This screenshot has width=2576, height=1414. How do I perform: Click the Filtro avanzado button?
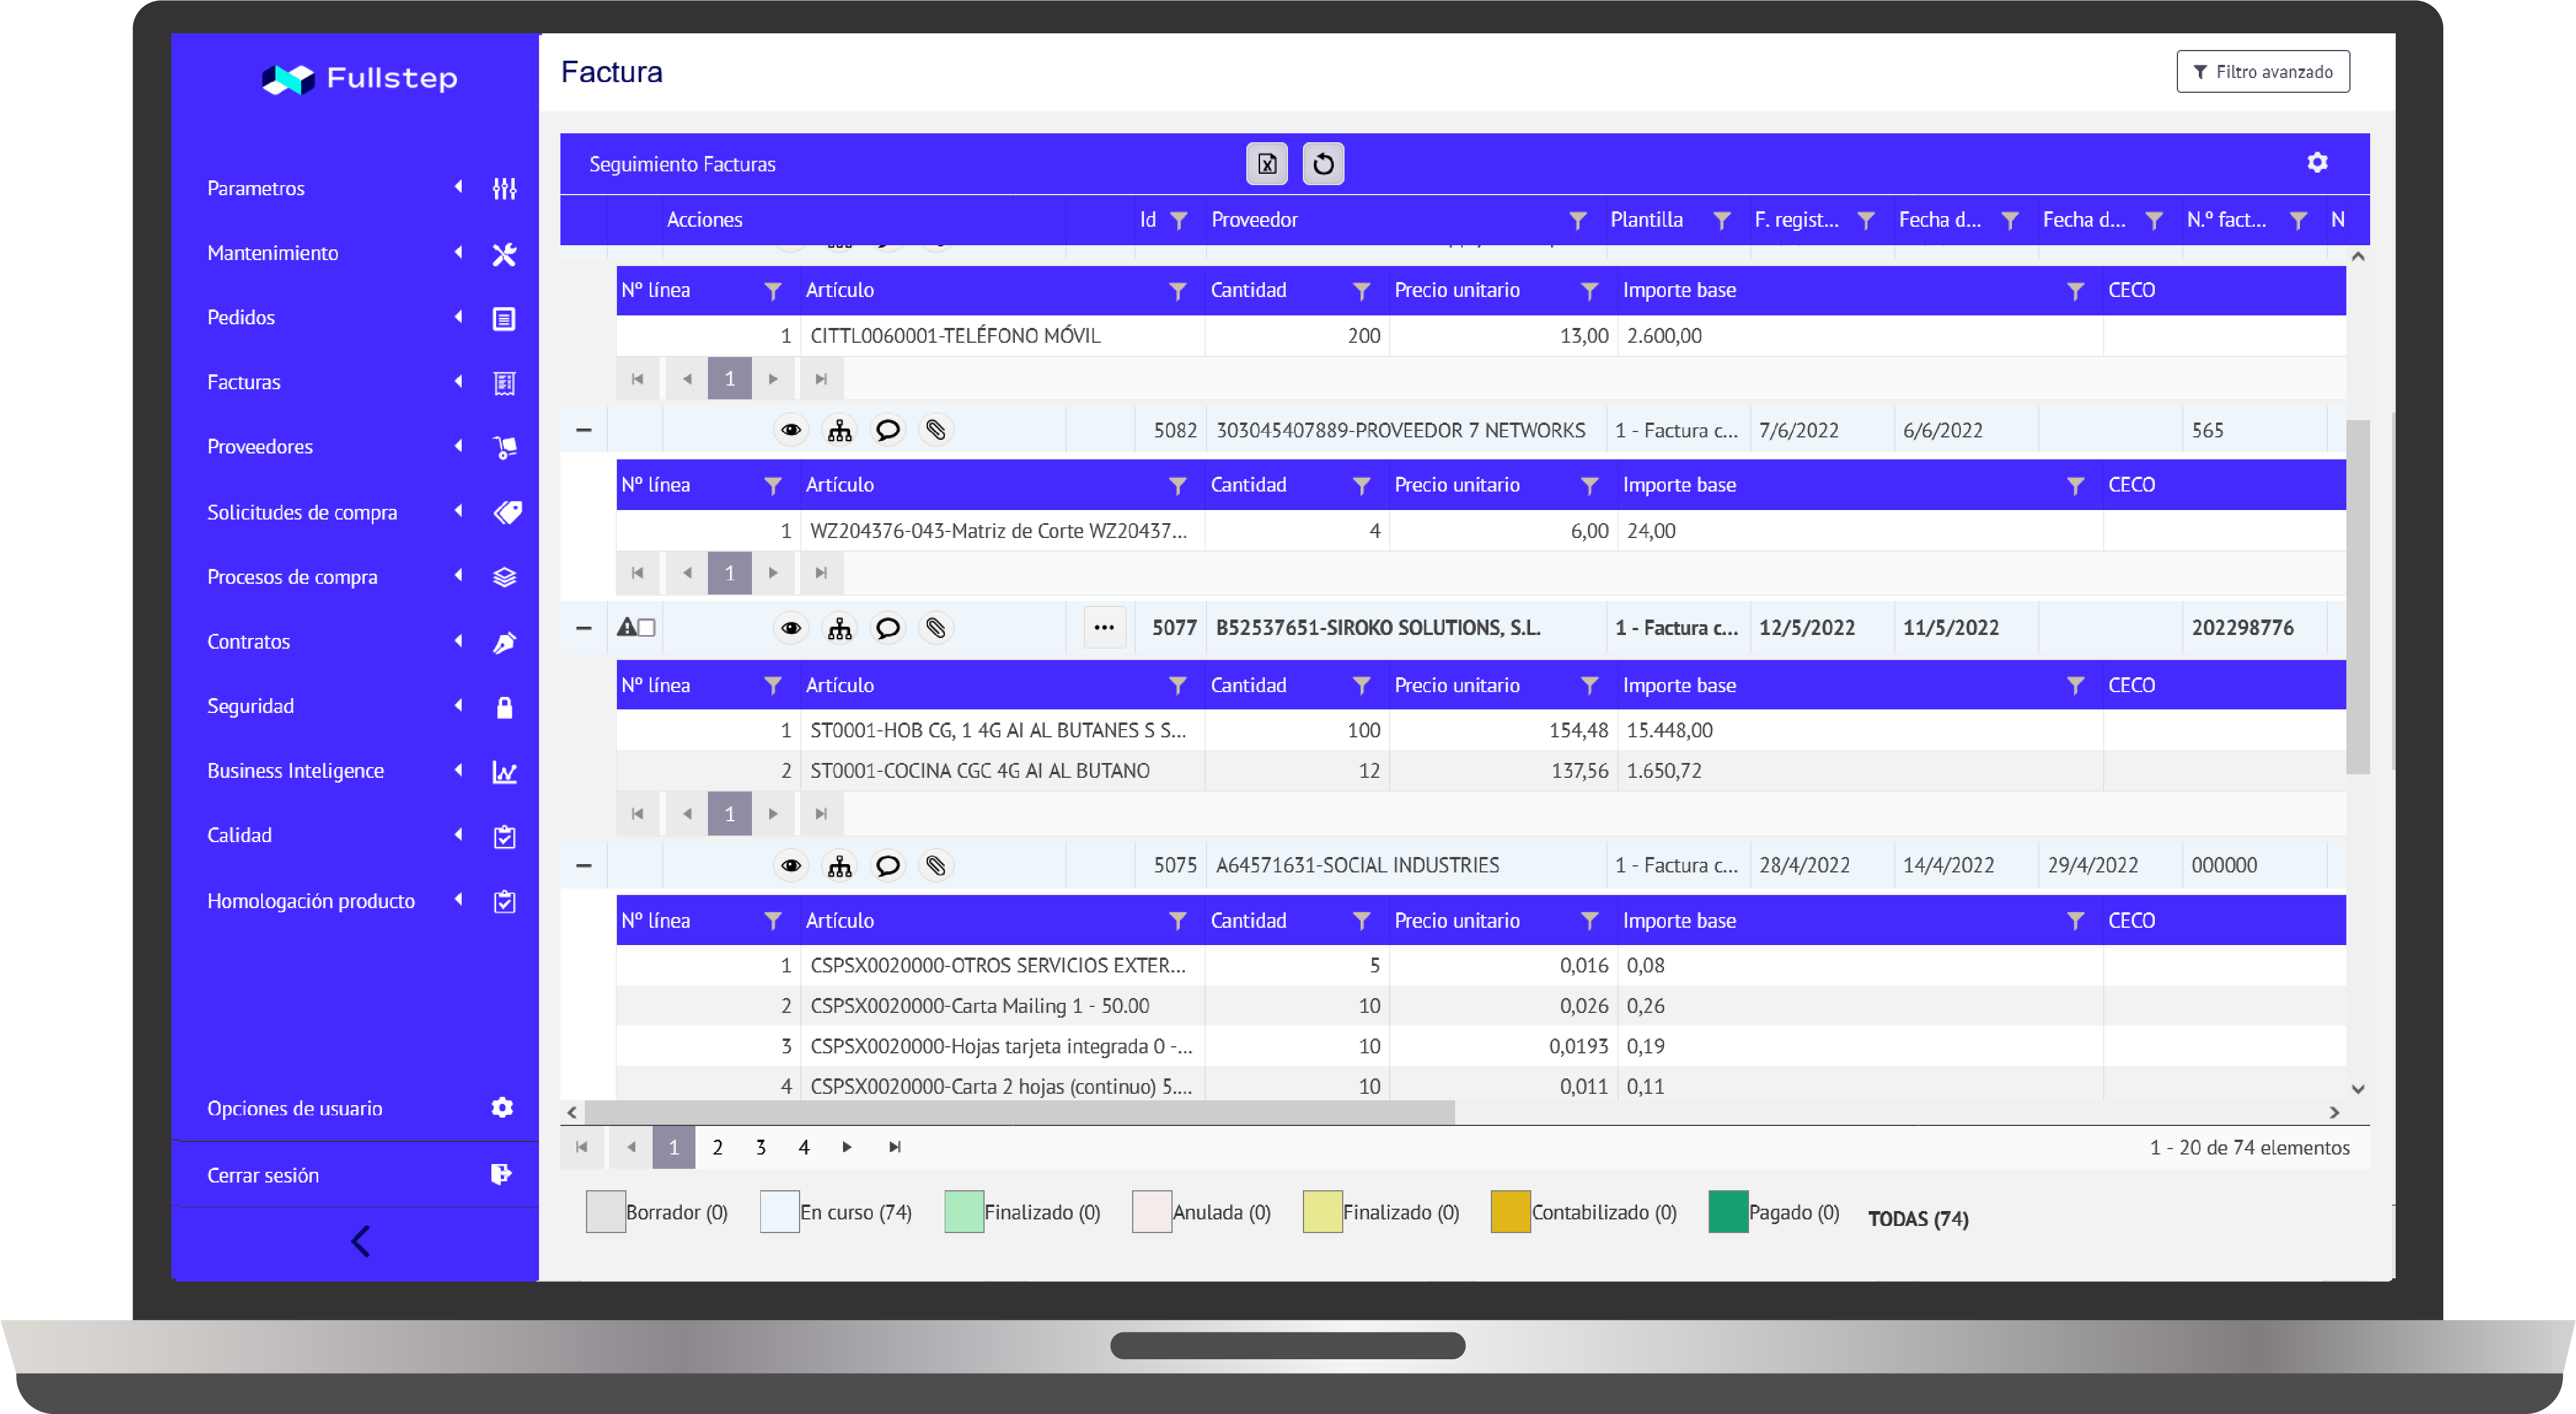pos(2262,72)
